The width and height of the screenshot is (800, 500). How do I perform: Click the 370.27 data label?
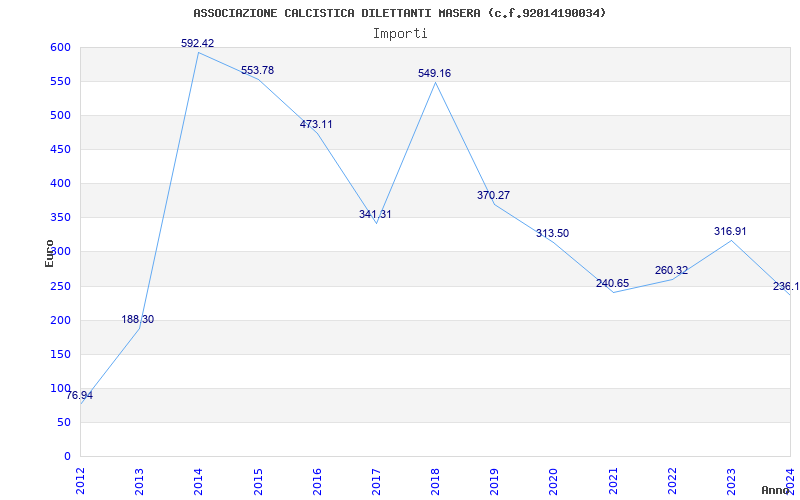coord(493,195)
